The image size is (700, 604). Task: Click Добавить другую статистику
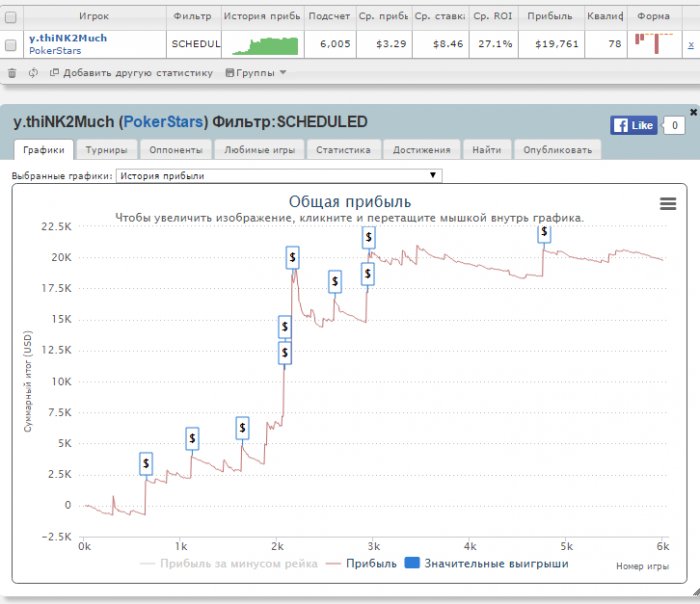[132, 73]
